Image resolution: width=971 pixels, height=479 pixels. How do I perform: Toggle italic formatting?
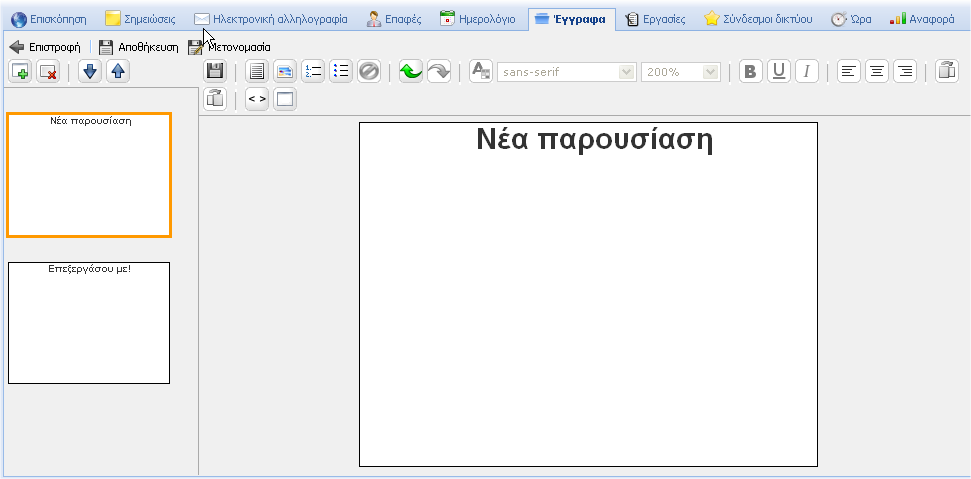pyautogui.click(x=807, y=71)
